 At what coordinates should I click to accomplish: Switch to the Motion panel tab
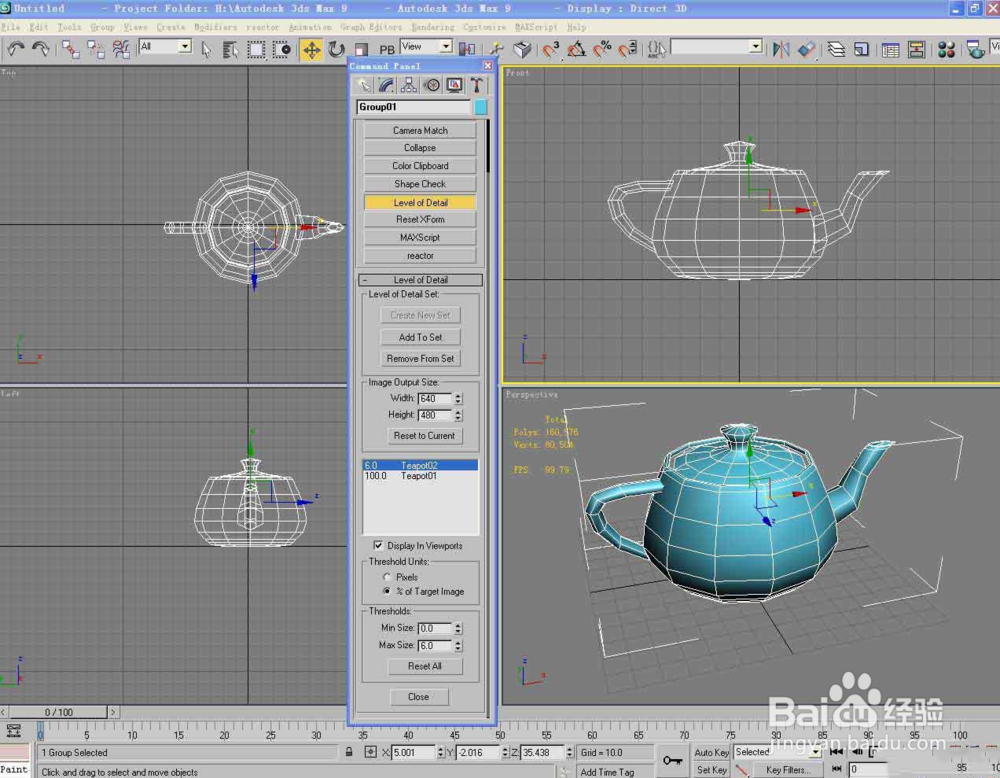coord(432,85)
